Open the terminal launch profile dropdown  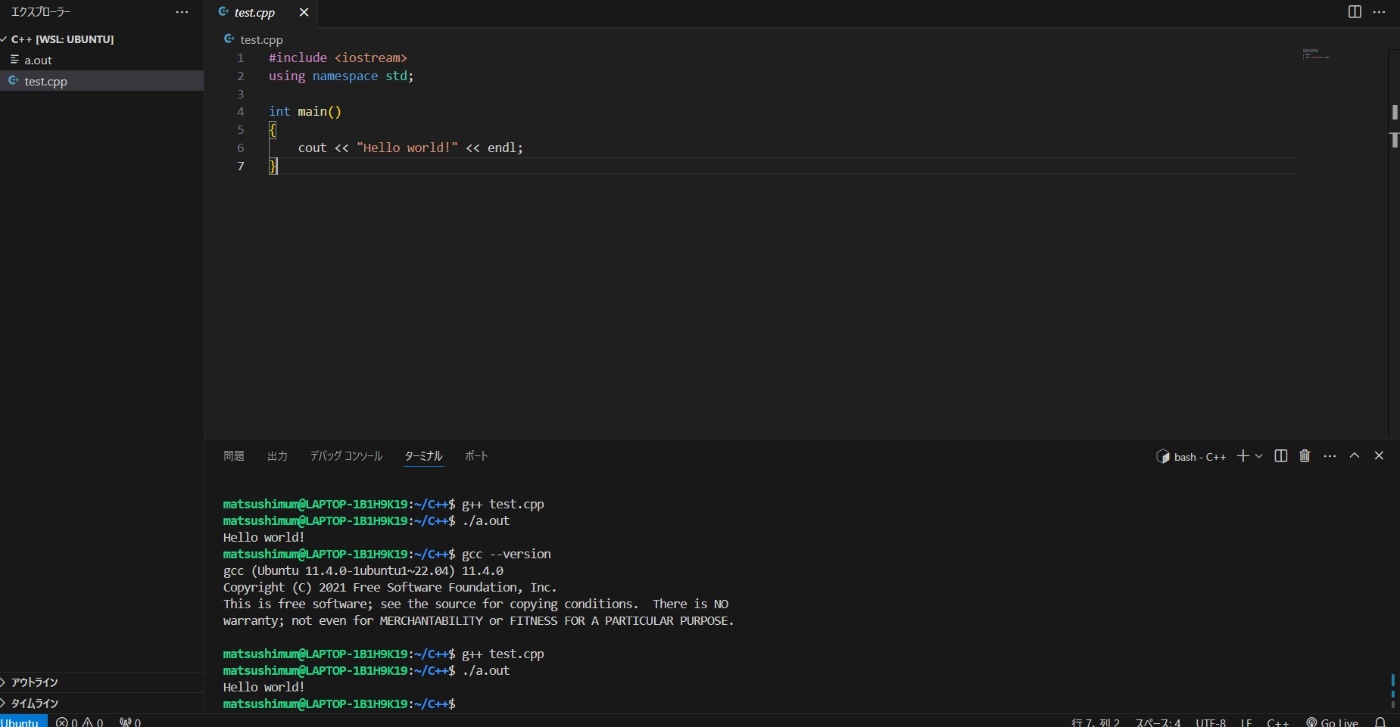[x=1258, y=456]
